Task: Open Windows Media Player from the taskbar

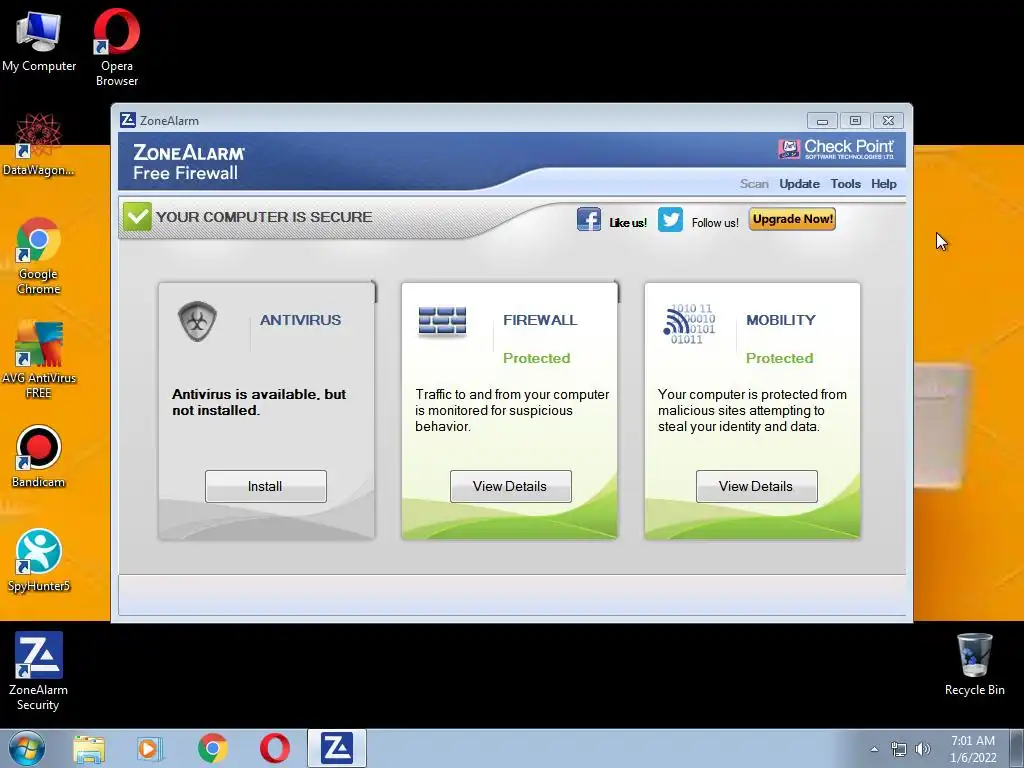Action: tap(150, 749)
